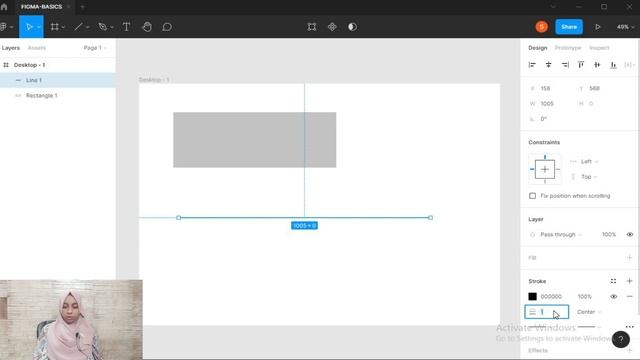640x360 pixels.
Task: Click the stroke weight input field
Action: 547,312
